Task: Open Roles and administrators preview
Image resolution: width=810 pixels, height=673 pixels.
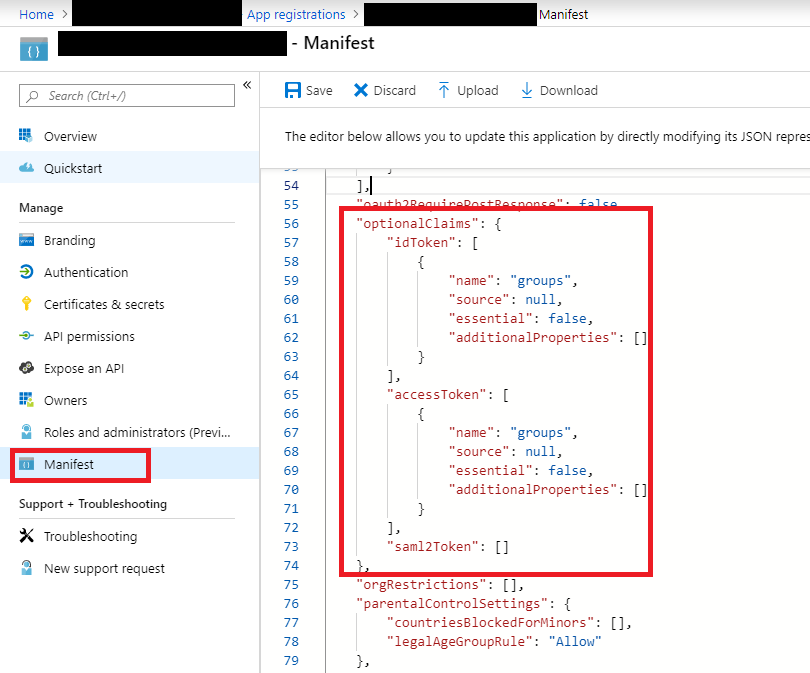Action: (137, 432)
